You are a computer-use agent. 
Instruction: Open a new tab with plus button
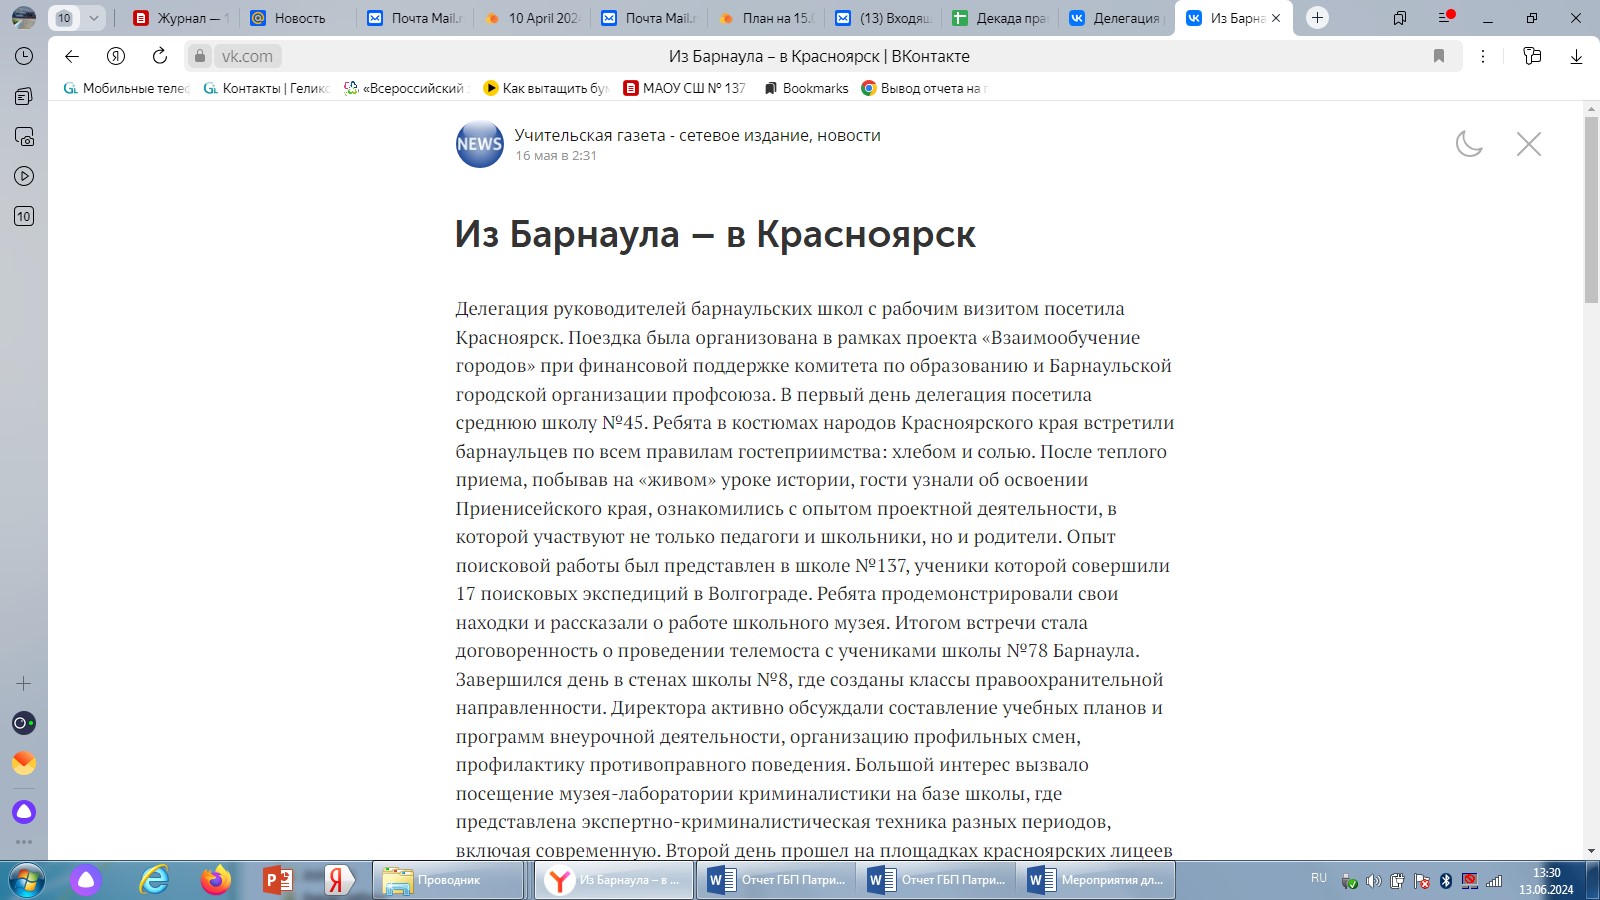coord(1317,18)
